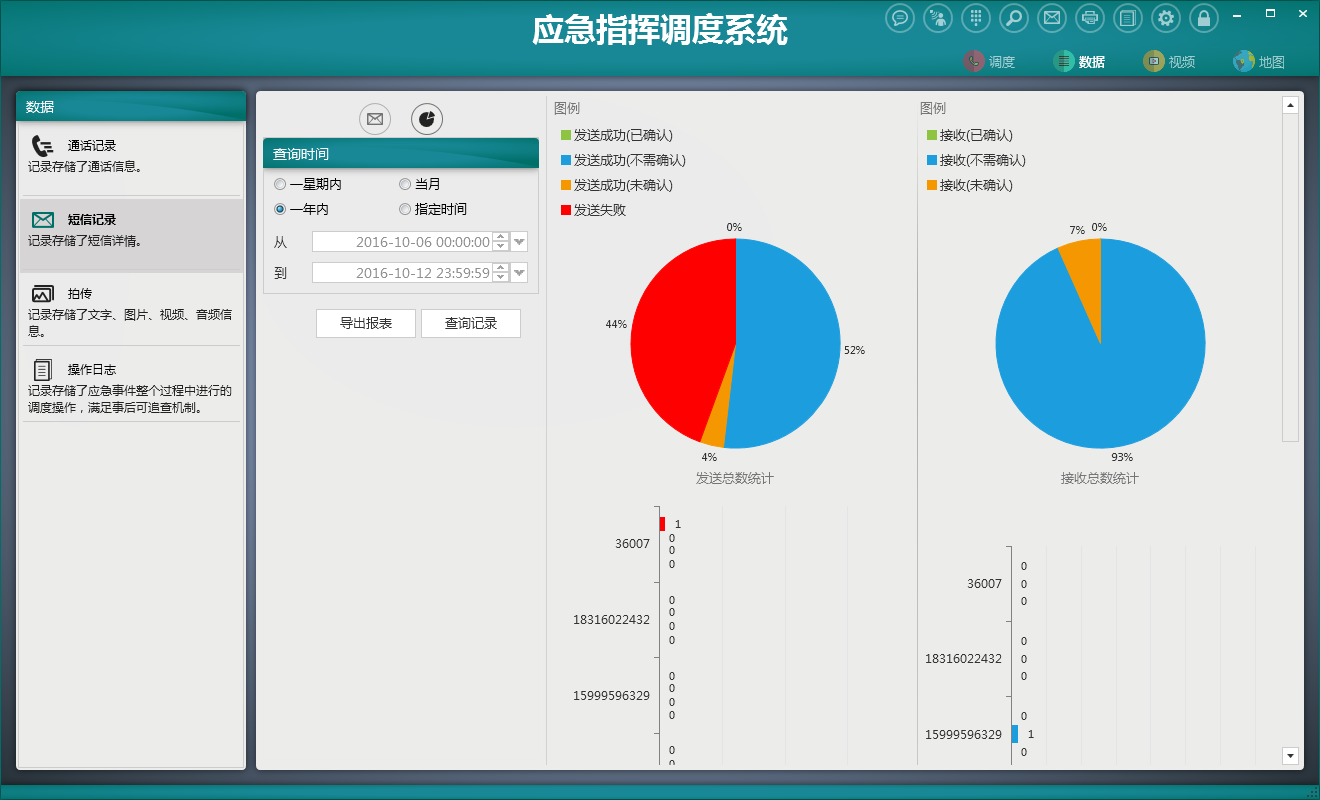The width and height of the screenshot is (1320, 800).
Task: Click the printer icon
Action: click(x=1090, y=18)
